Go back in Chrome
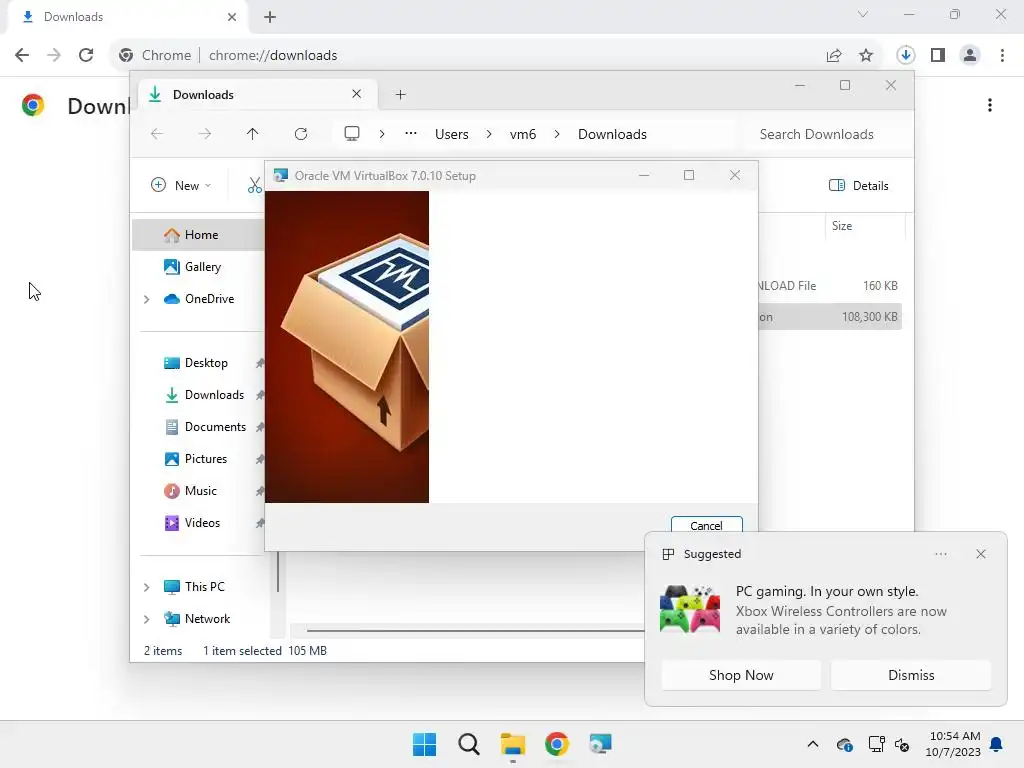Viewport: 1024px width, 768px height. [22, 55]
